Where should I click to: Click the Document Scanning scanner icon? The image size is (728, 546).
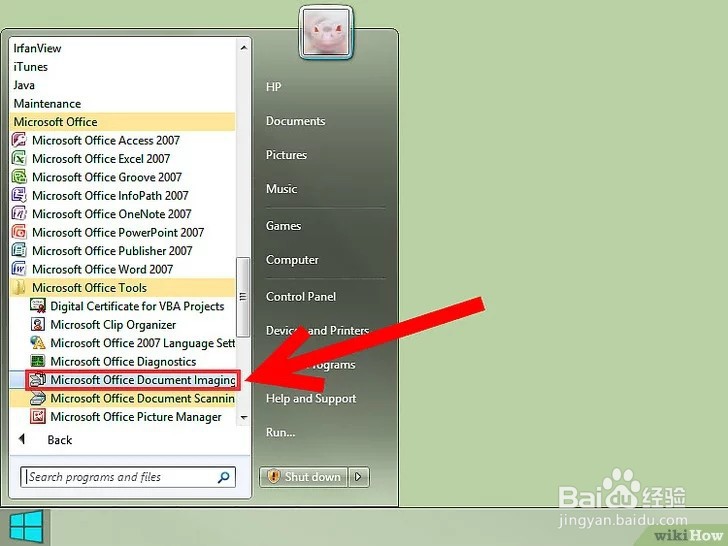38,398
